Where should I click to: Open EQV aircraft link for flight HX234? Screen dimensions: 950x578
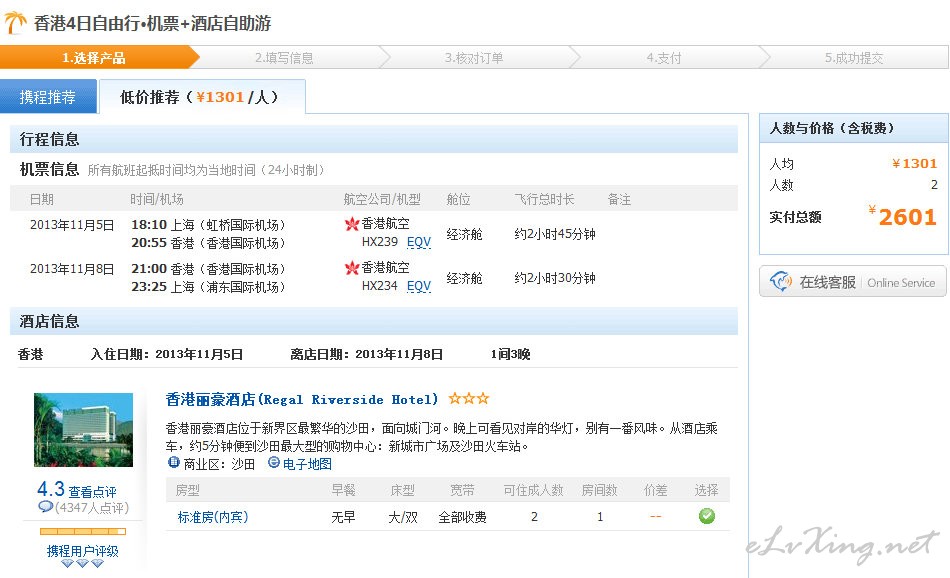[419, 286]
